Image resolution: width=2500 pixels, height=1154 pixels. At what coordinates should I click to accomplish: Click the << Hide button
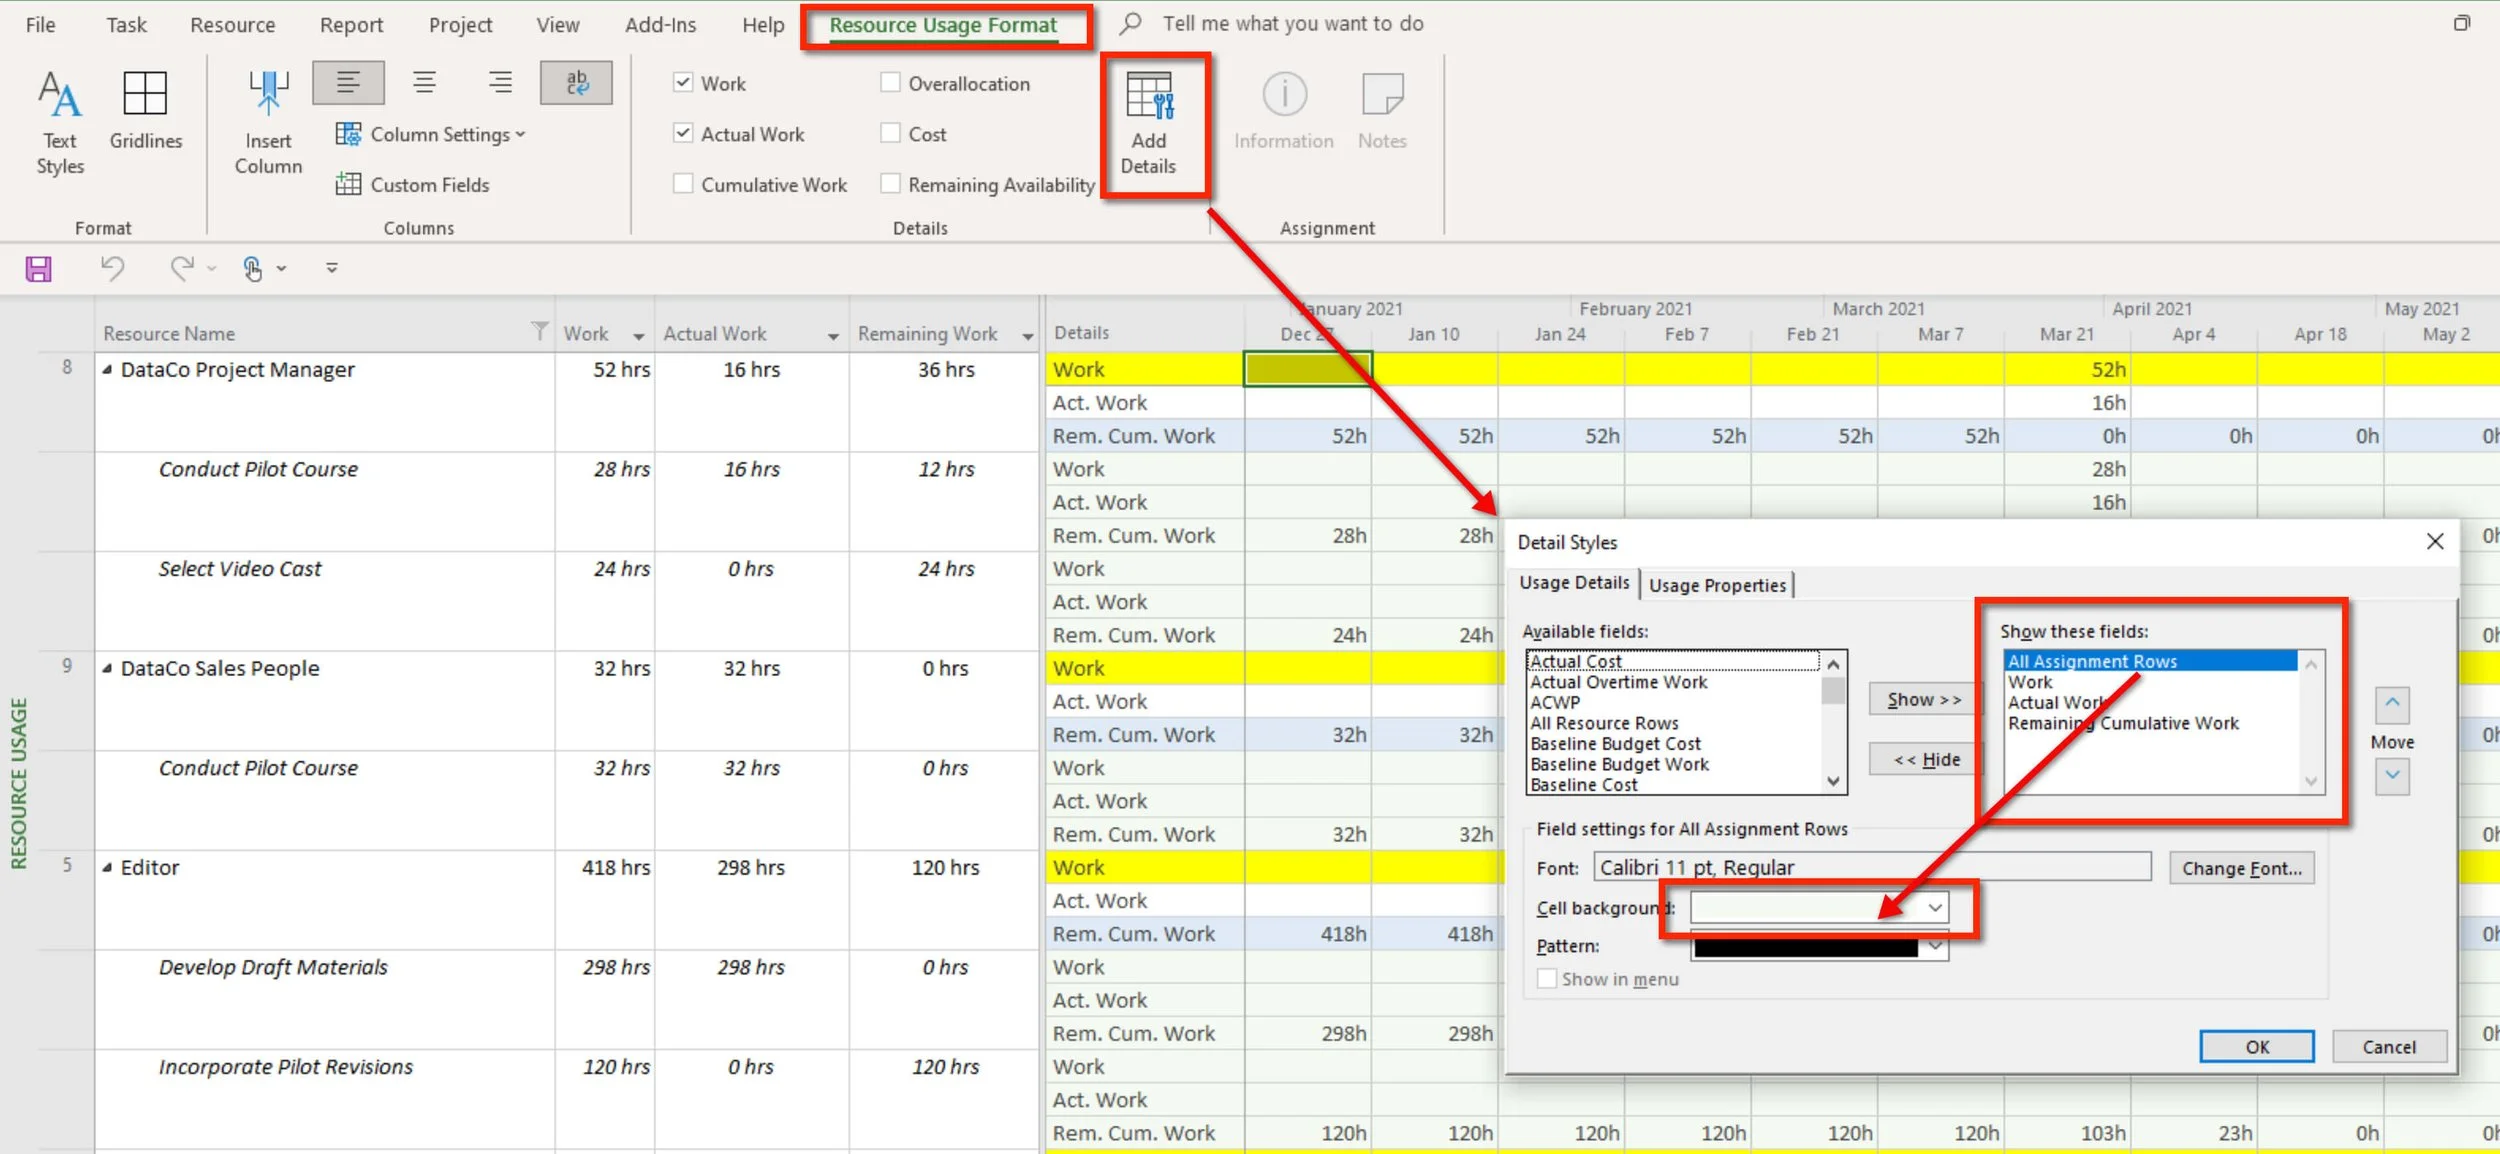[1924, 759]
